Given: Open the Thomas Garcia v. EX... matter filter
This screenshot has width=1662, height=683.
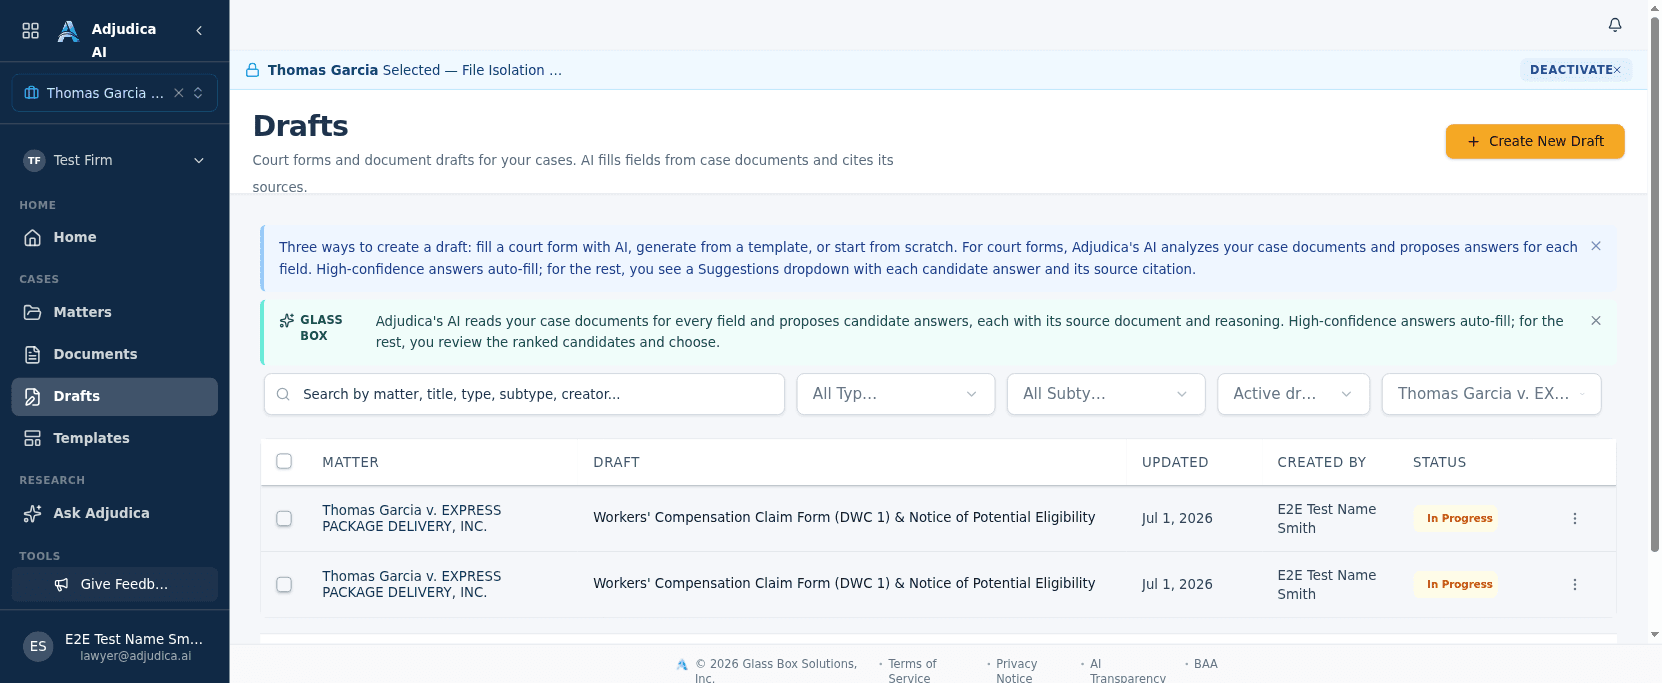Looking at the screenshot, I should coord(1491,394).
